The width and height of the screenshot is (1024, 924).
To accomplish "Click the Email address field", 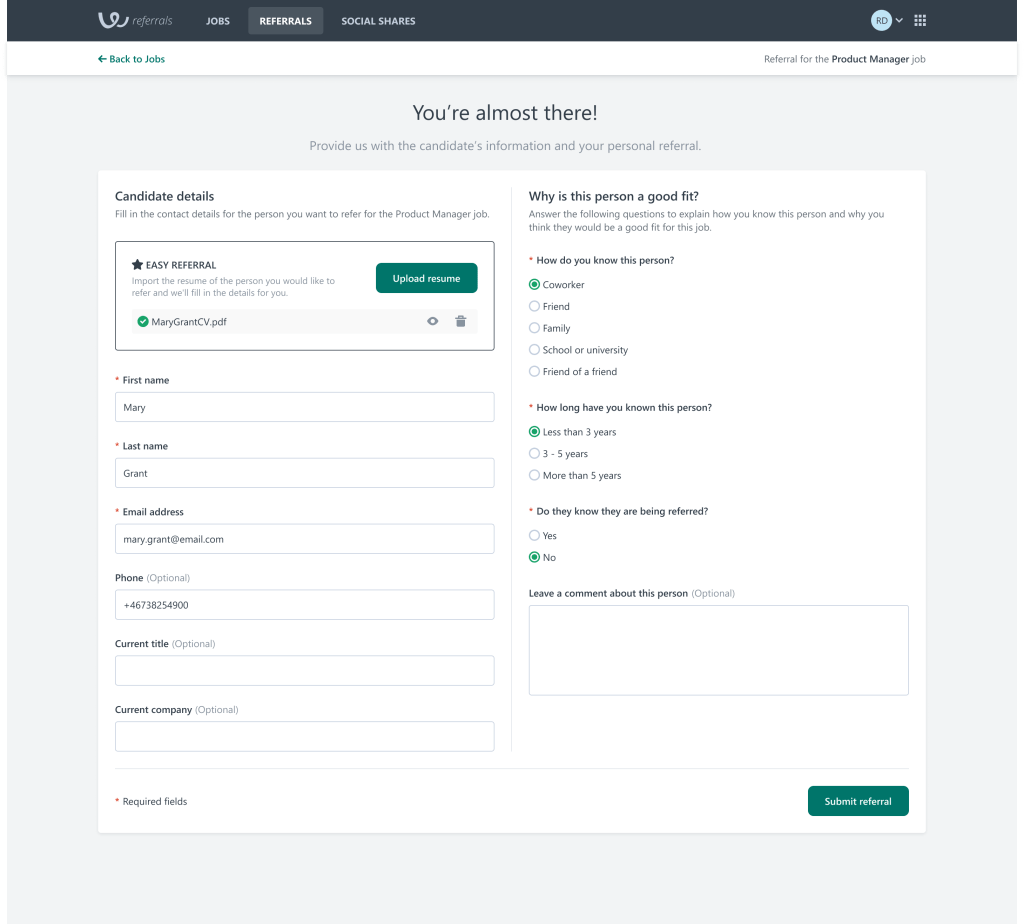I will pyautogui.click(x=304, y=539).
